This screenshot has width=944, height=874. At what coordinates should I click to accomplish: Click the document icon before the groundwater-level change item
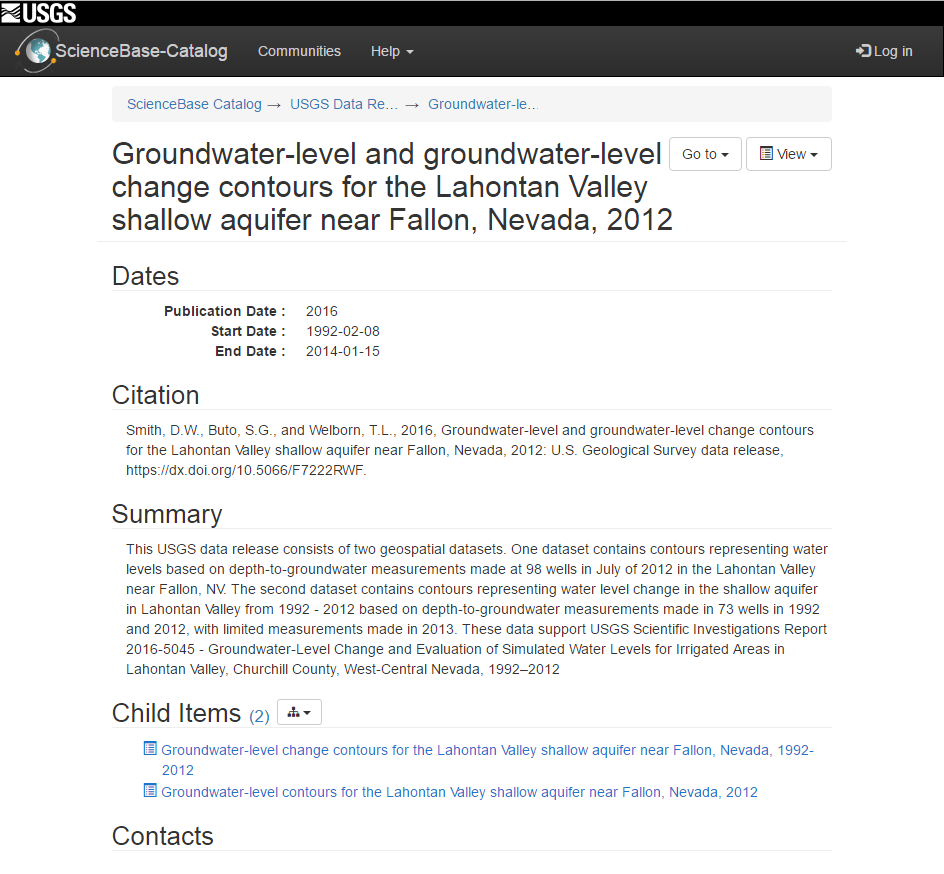150,748
